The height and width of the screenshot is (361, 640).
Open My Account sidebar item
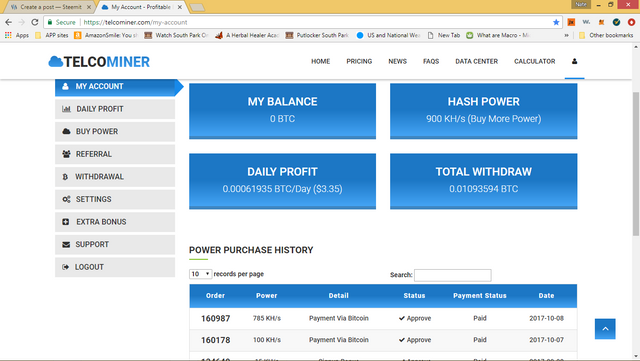pyautogui.click(x=115, y=87)
